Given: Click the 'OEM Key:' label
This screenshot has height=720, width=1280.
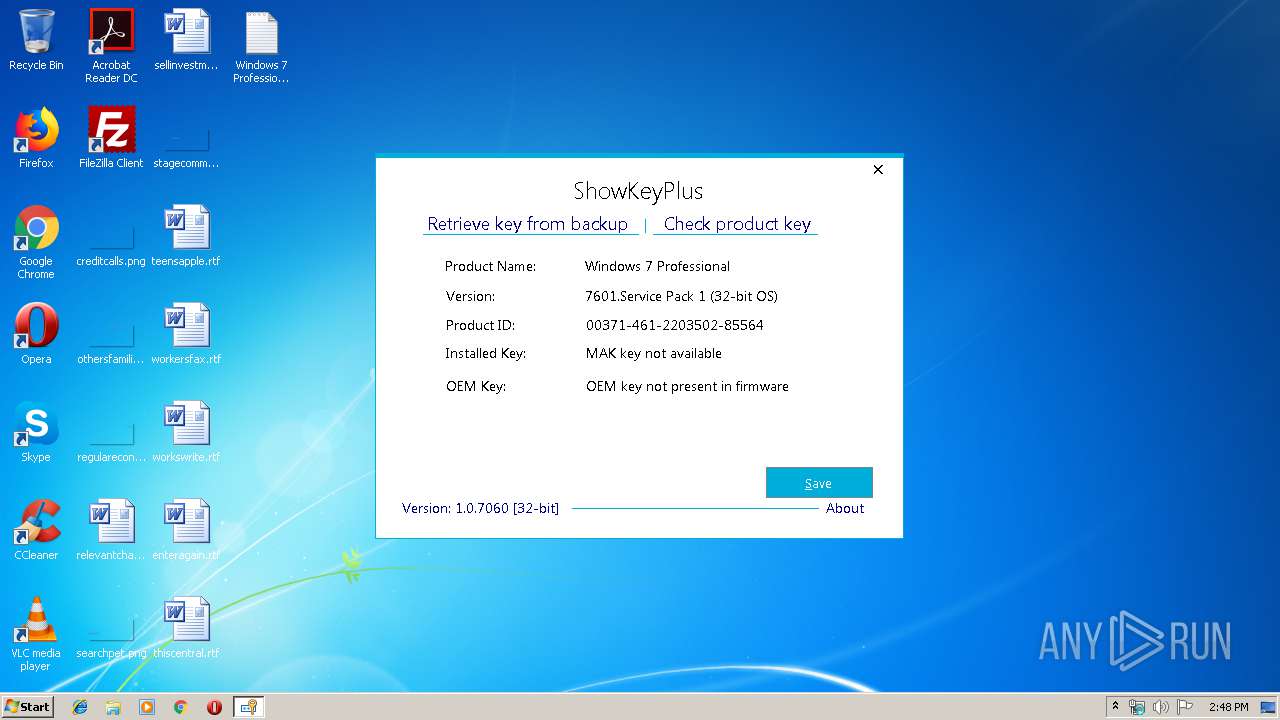Looking at the screenshot, I should (x=476, y=386).
